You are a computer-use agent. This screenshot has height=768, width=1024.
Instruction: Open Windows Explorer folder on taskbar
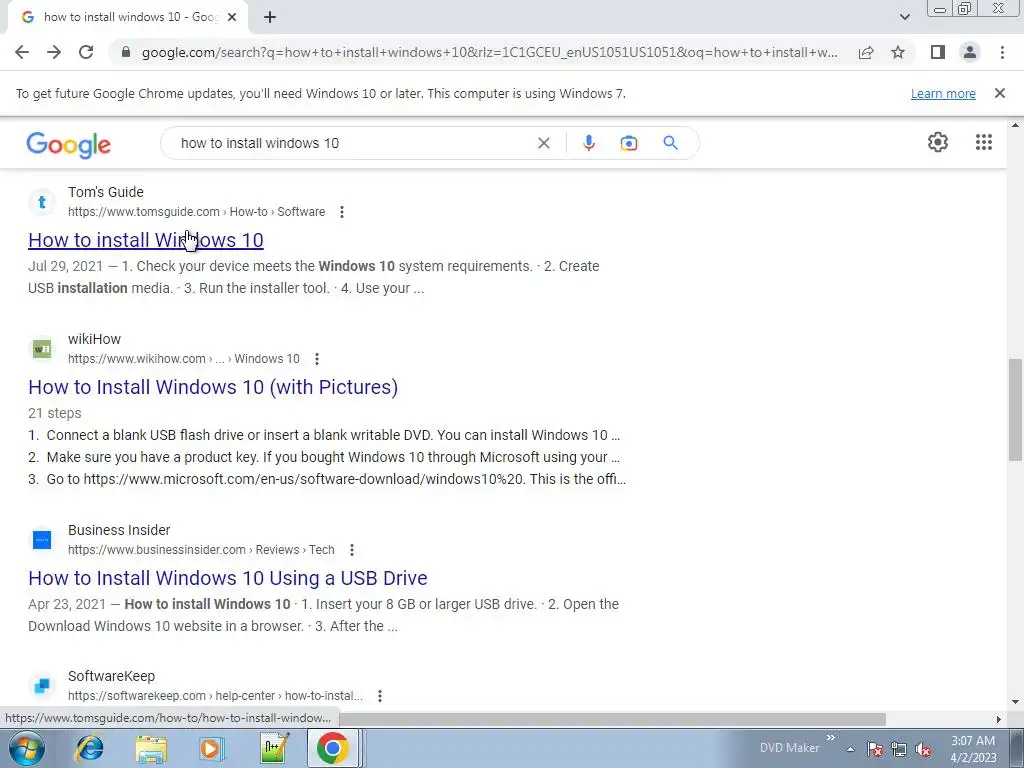point(151,748)
